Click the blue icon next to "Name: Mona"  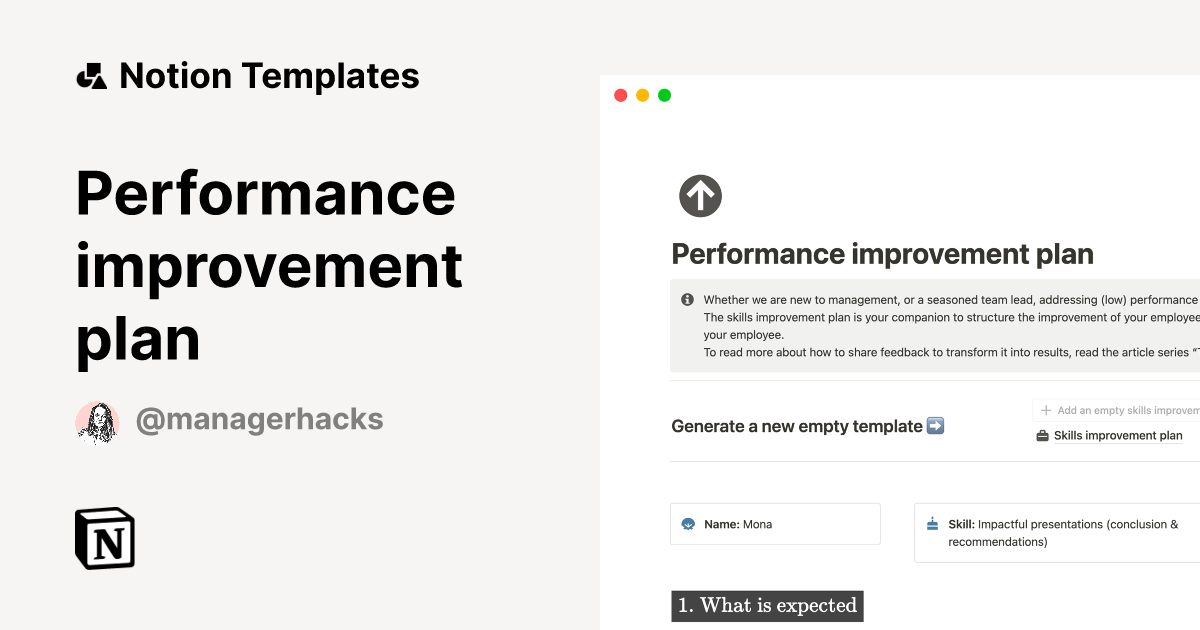point(689,524)
